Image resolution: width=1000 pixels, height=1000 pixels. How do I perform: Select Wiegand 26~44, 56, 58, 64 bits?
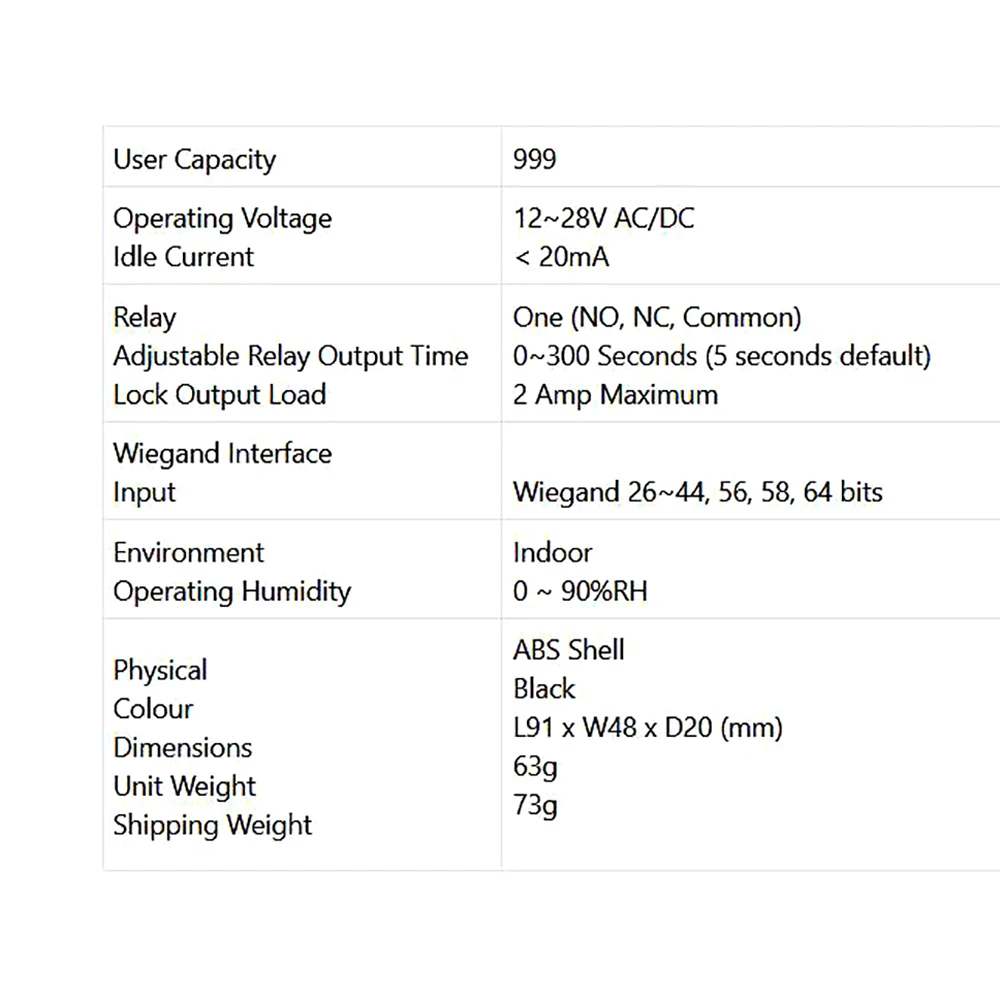(698, 492)
